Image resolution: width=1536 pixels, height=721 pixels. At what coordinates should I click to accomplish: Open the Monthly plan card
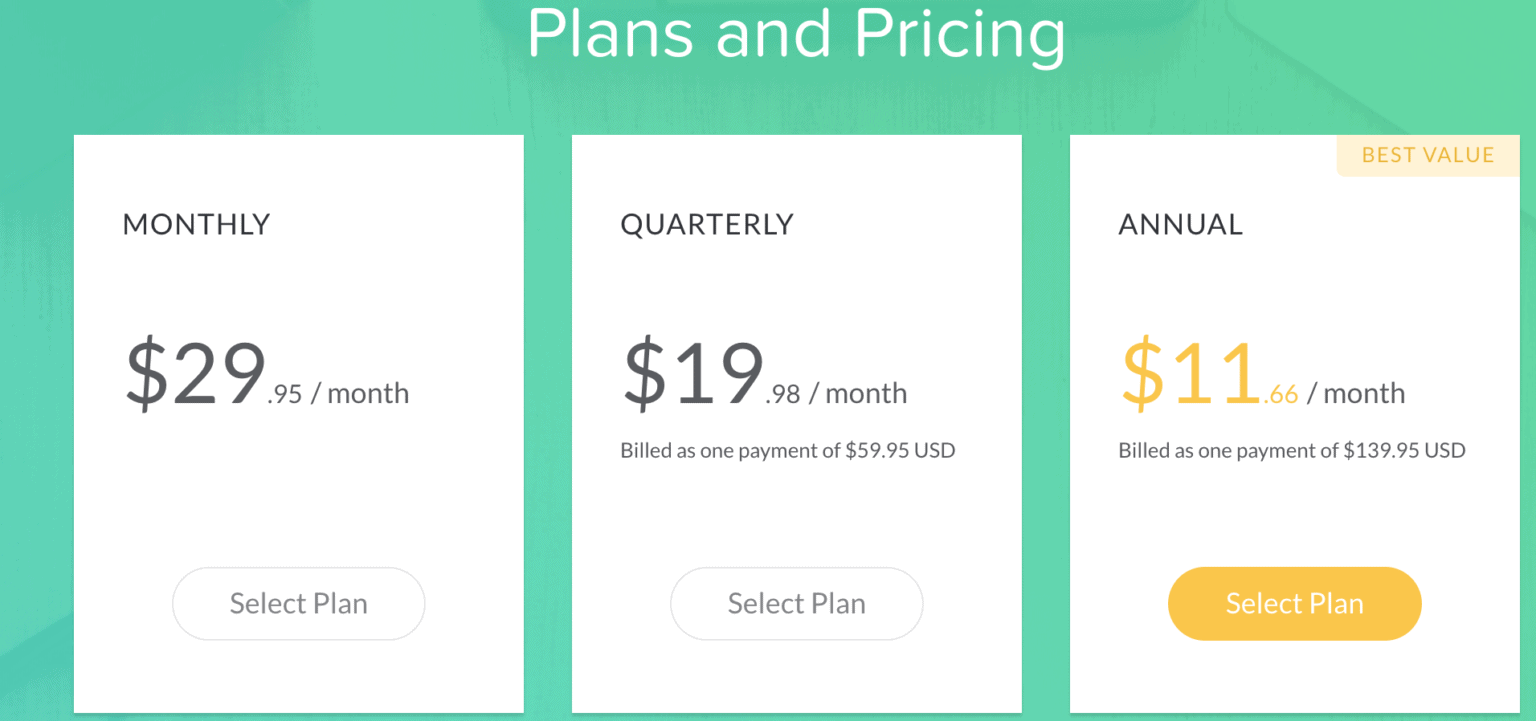(x=298, y=480)
